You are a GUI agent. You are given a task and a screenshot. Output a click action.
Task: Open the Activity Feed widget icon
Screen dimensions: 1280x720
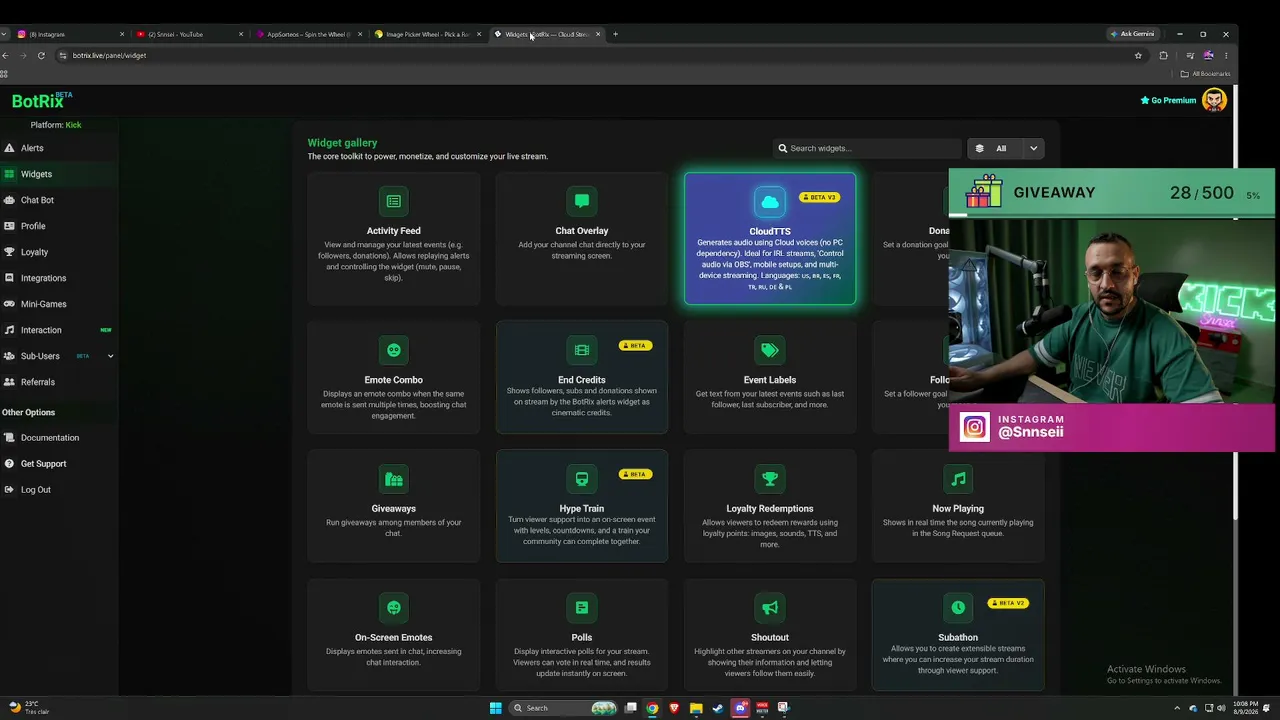tap(394, 201)
